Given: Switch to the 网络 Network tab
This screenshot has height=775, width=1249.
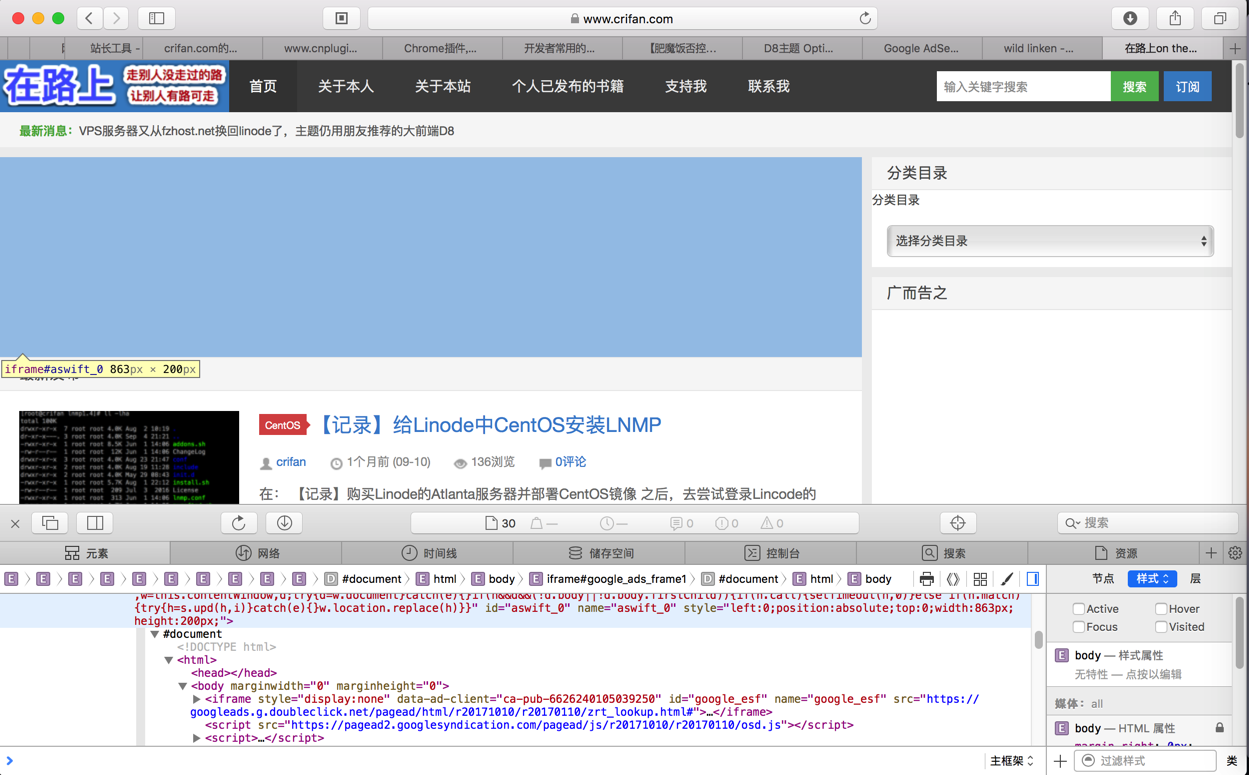Looking at the screenshot, I should (257, 553).
